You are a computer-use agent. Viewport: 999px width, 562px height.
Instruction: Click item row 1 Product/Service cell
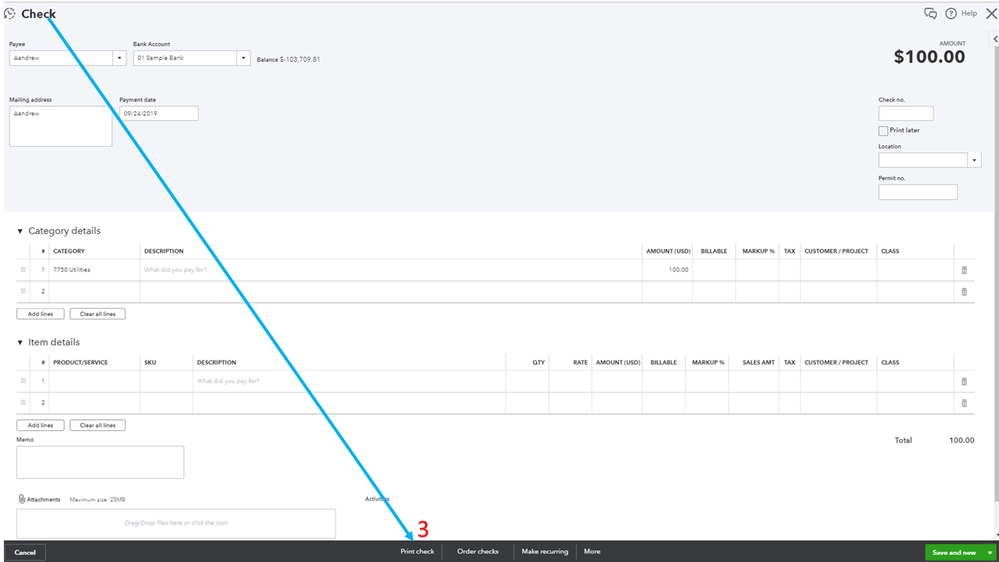(94, 381)
